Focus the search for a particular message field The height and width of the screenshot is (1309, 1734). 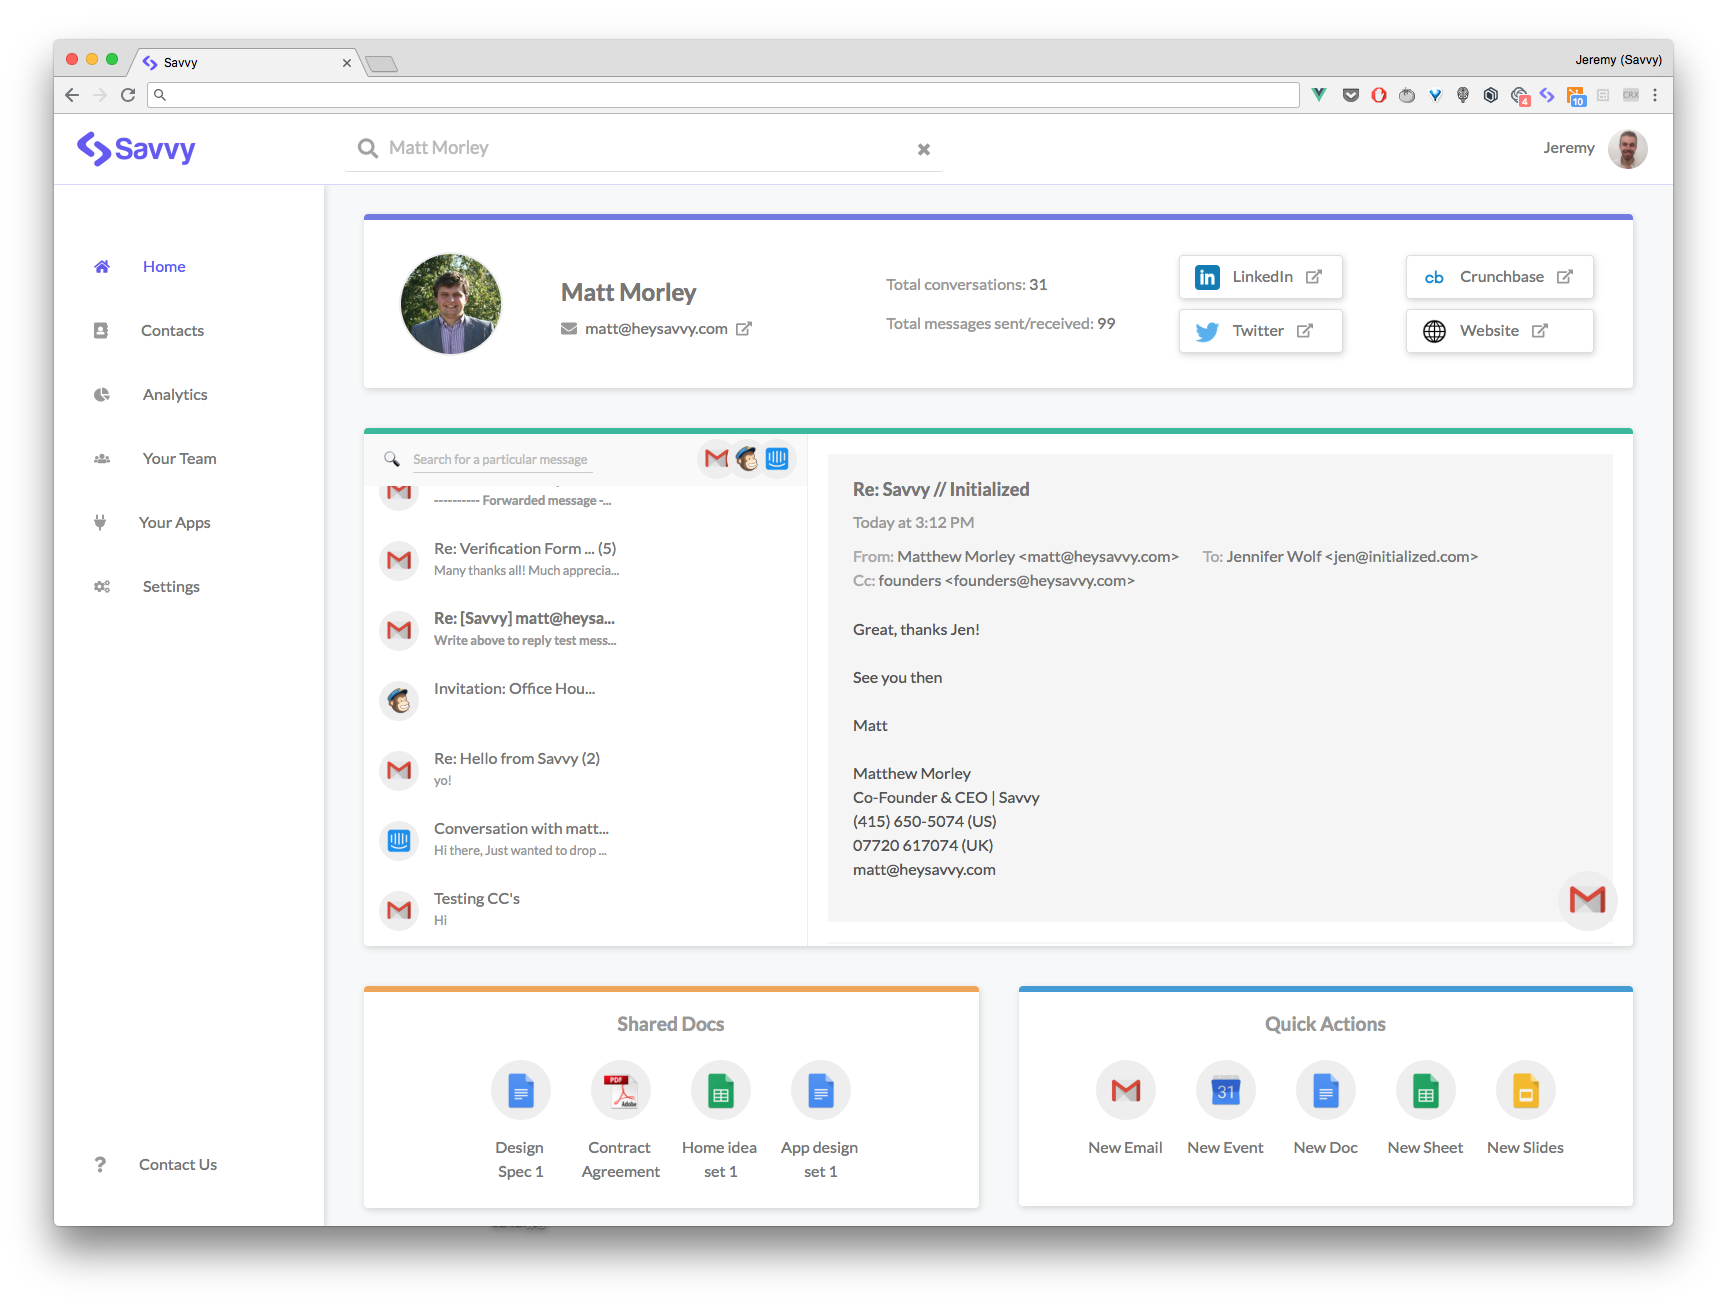coord(502,460)
